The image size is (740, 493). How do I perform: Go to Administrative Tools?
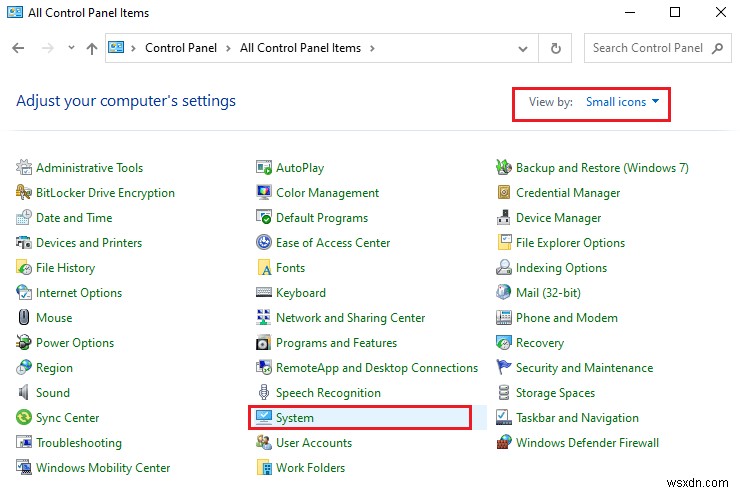89,168
